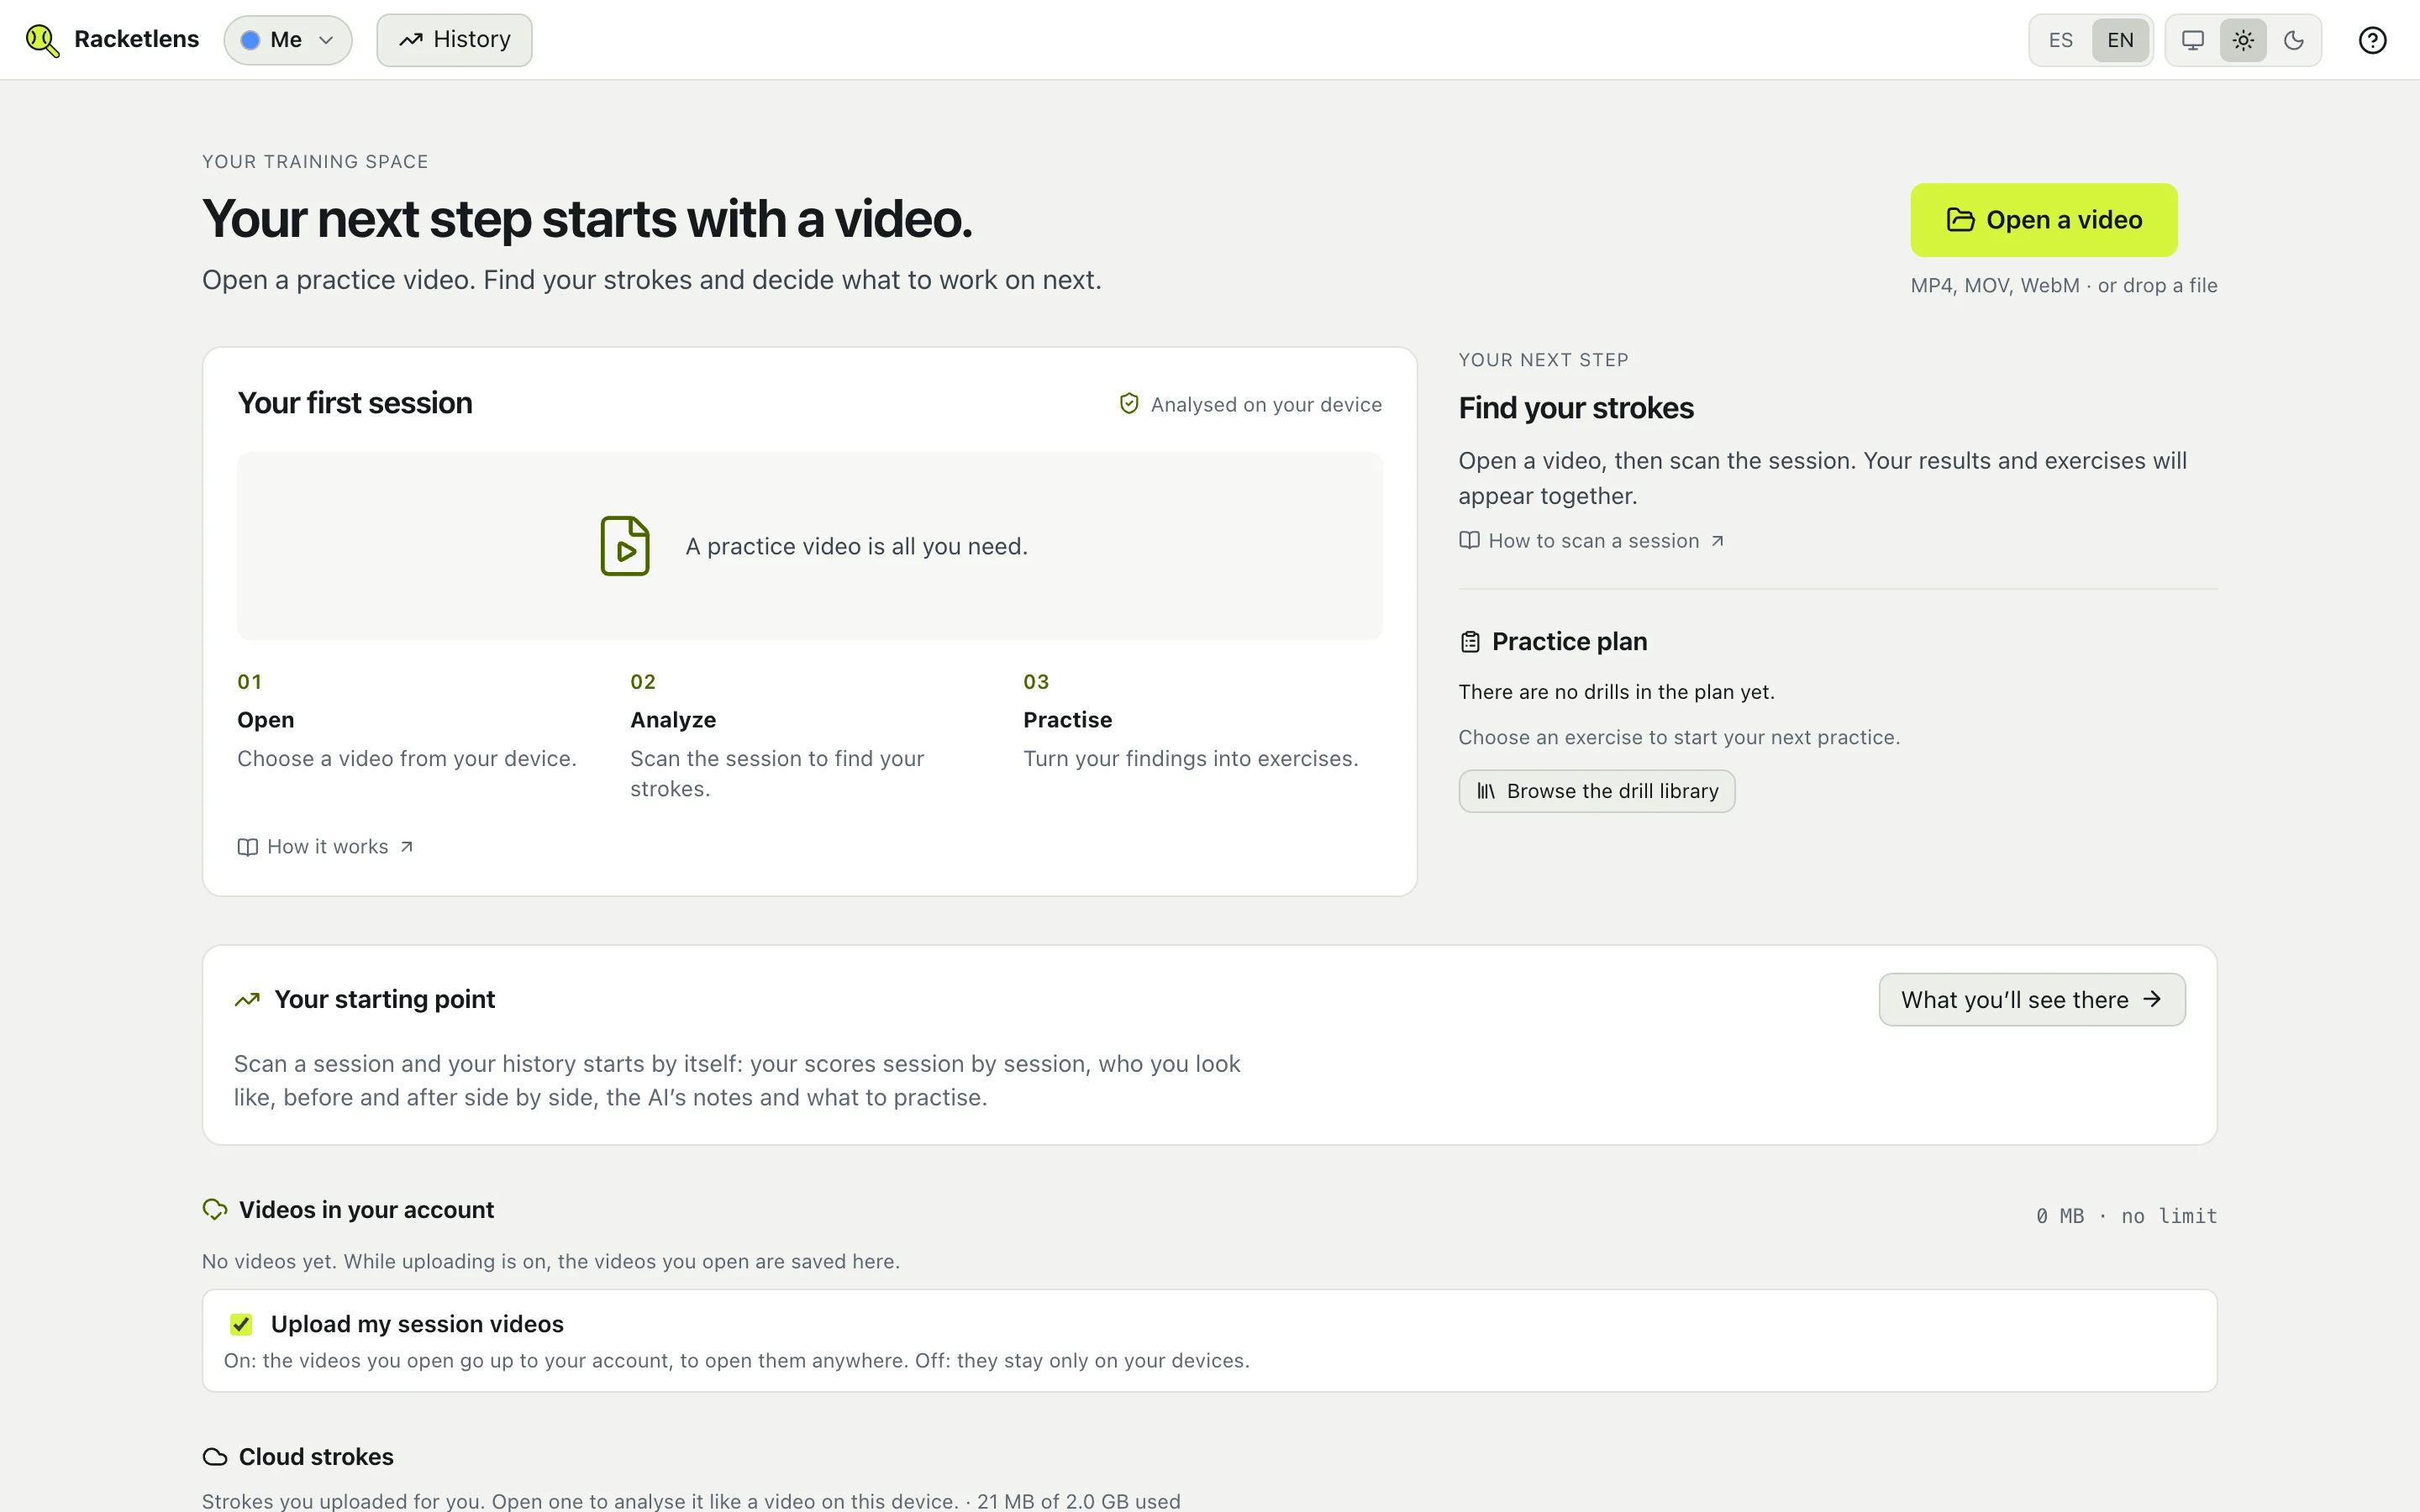Click the Open a video button
The width and height of the screenshot is (2420, 1512).
pos(2043,220)
